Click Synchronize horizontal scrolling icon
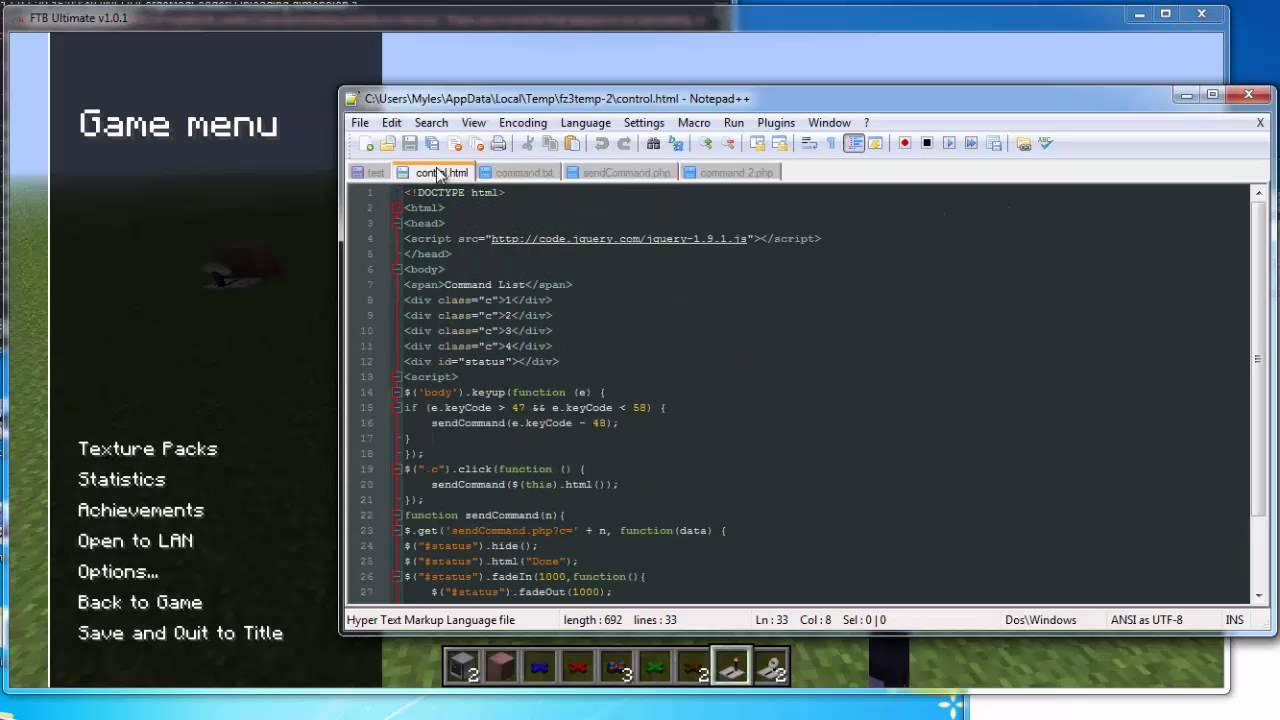 tap(780, 143)
